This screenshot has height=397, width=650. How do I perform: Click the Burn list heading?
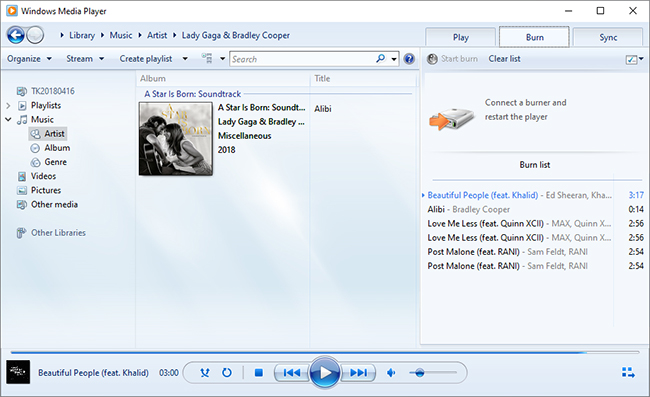pyautogui.click(x=535, y=165)
